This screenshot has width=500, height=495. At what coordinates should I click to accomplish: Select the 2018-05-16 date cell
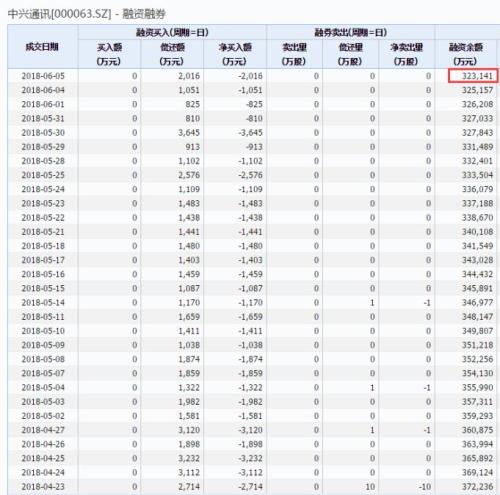click(43, 274)
